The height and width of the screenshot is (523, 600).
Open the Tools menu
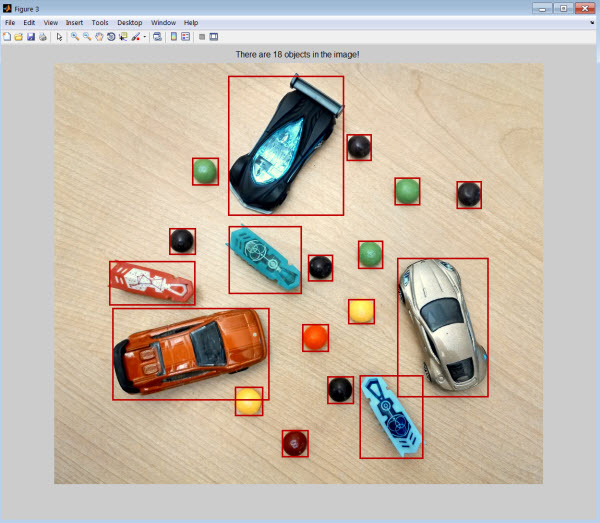pos(100,23)
